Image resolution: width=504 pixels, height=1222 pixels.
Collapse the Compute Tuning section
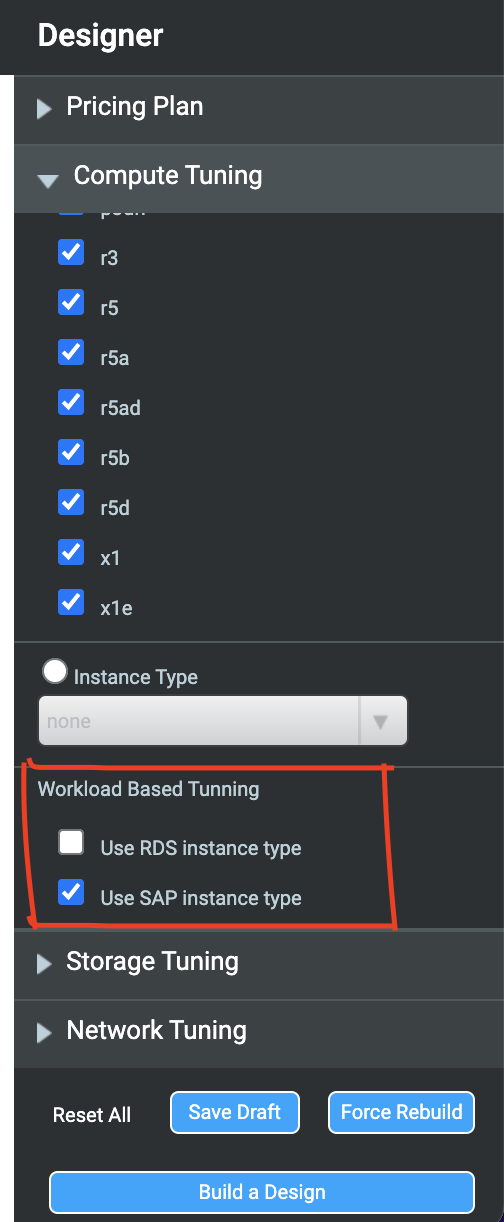(258, 177)
